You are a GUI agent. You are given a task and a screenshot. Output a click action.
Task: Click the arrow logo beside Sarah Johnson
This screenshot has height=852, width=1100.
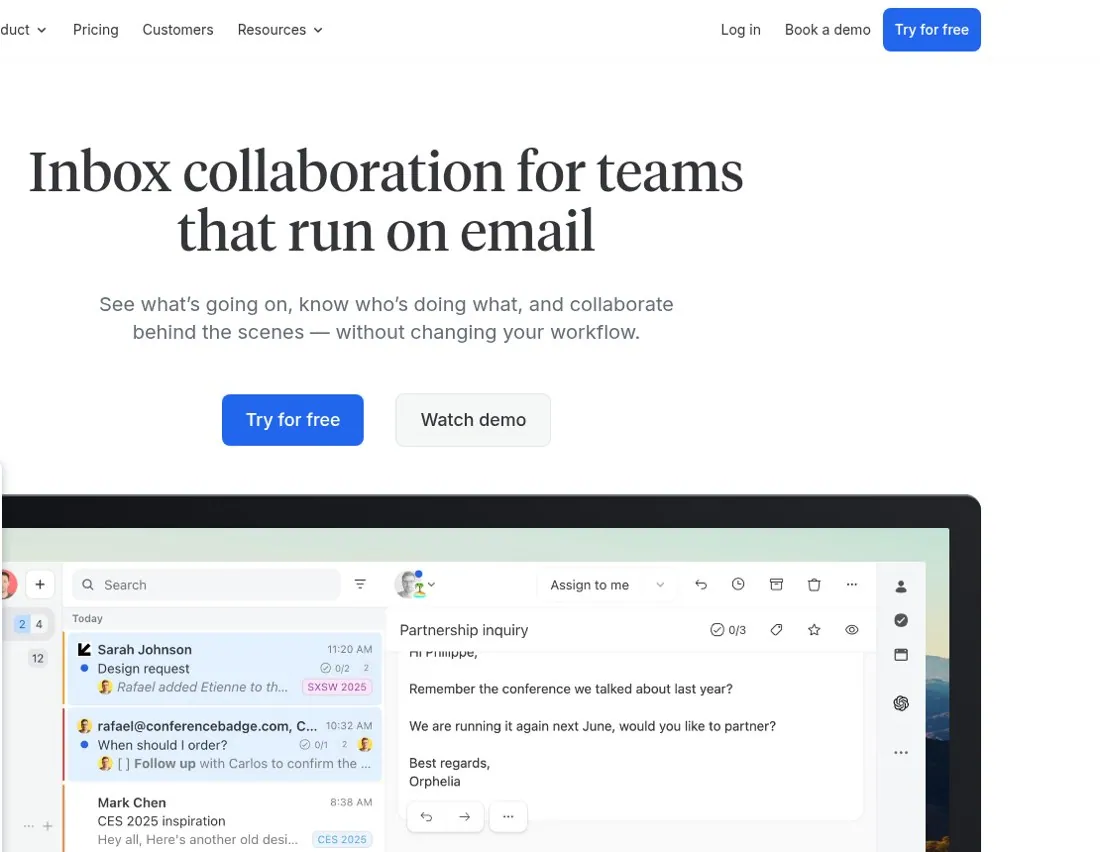click(84, 649)
